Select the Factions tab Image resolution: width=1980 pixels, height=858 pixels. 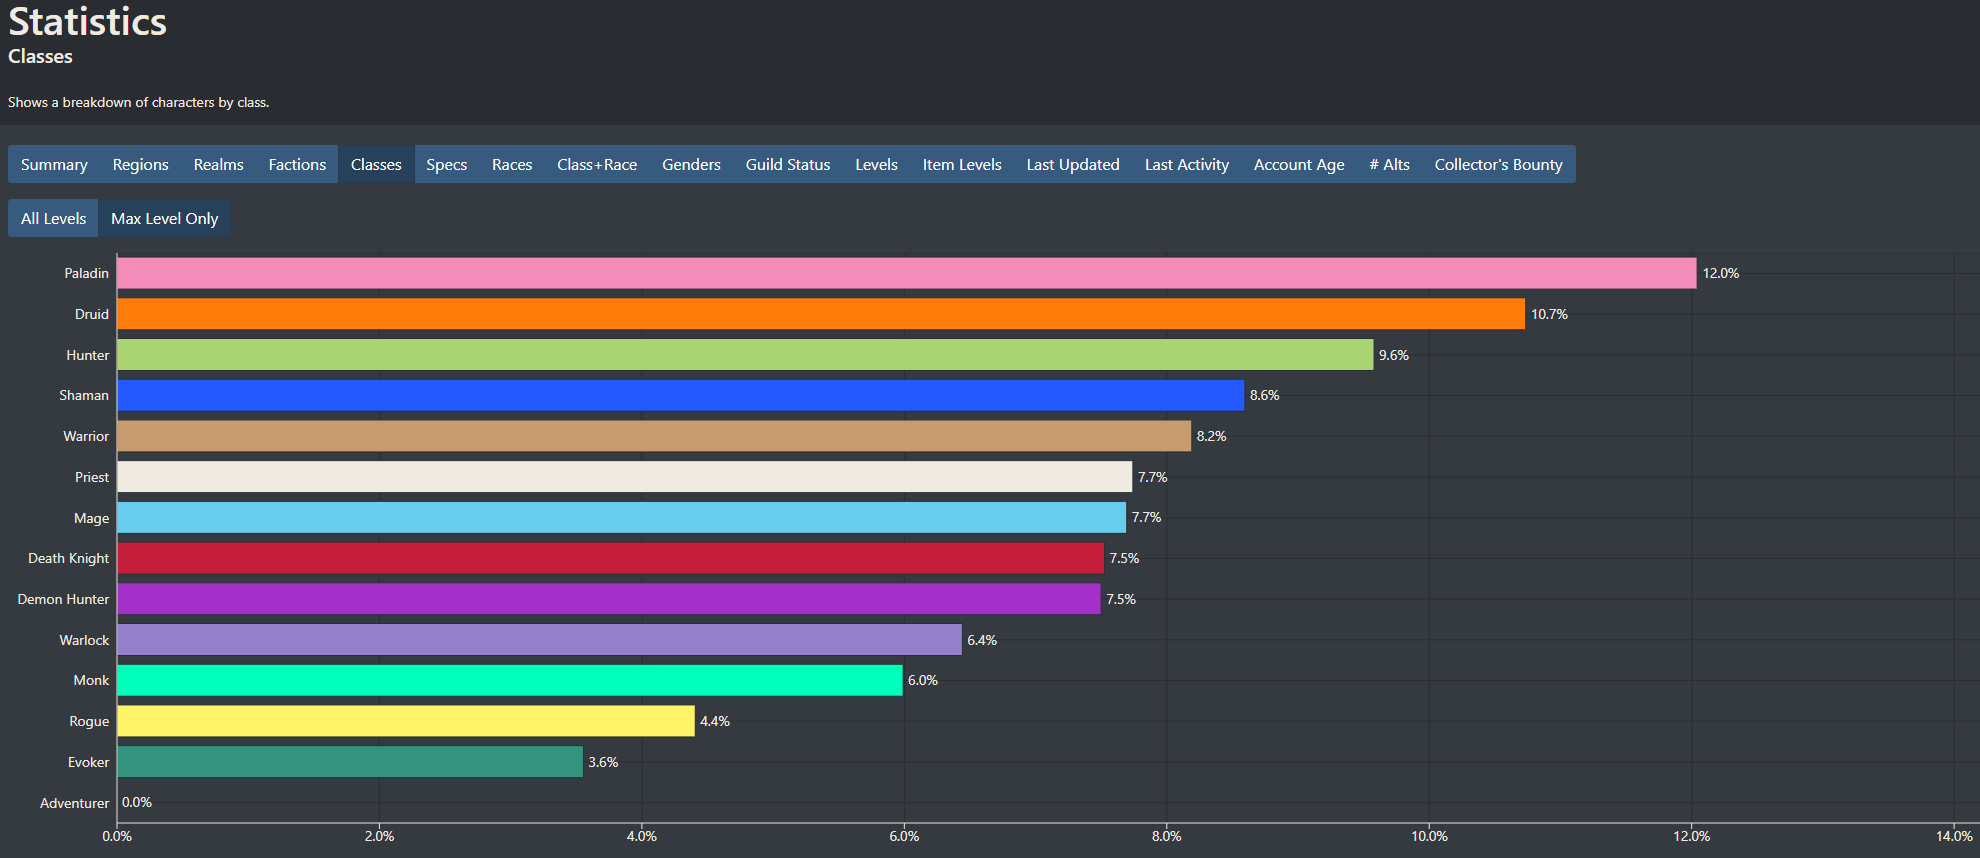coord(297,164)
